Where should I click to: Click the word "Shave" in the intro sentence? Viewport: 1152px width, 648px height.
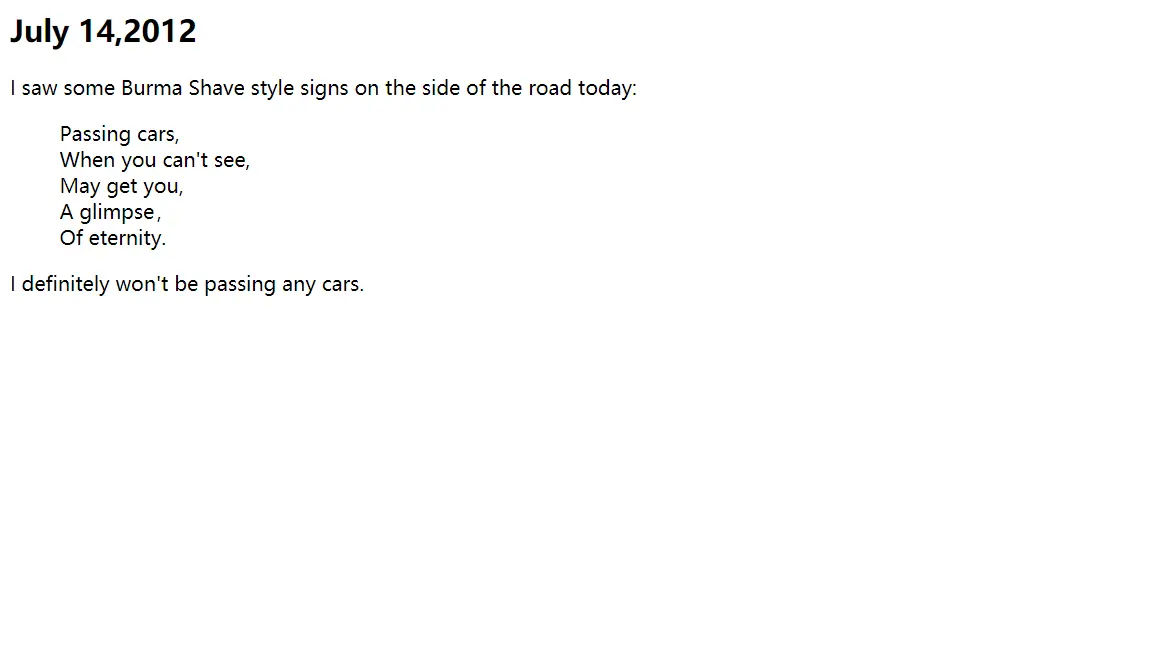[216, 88]
